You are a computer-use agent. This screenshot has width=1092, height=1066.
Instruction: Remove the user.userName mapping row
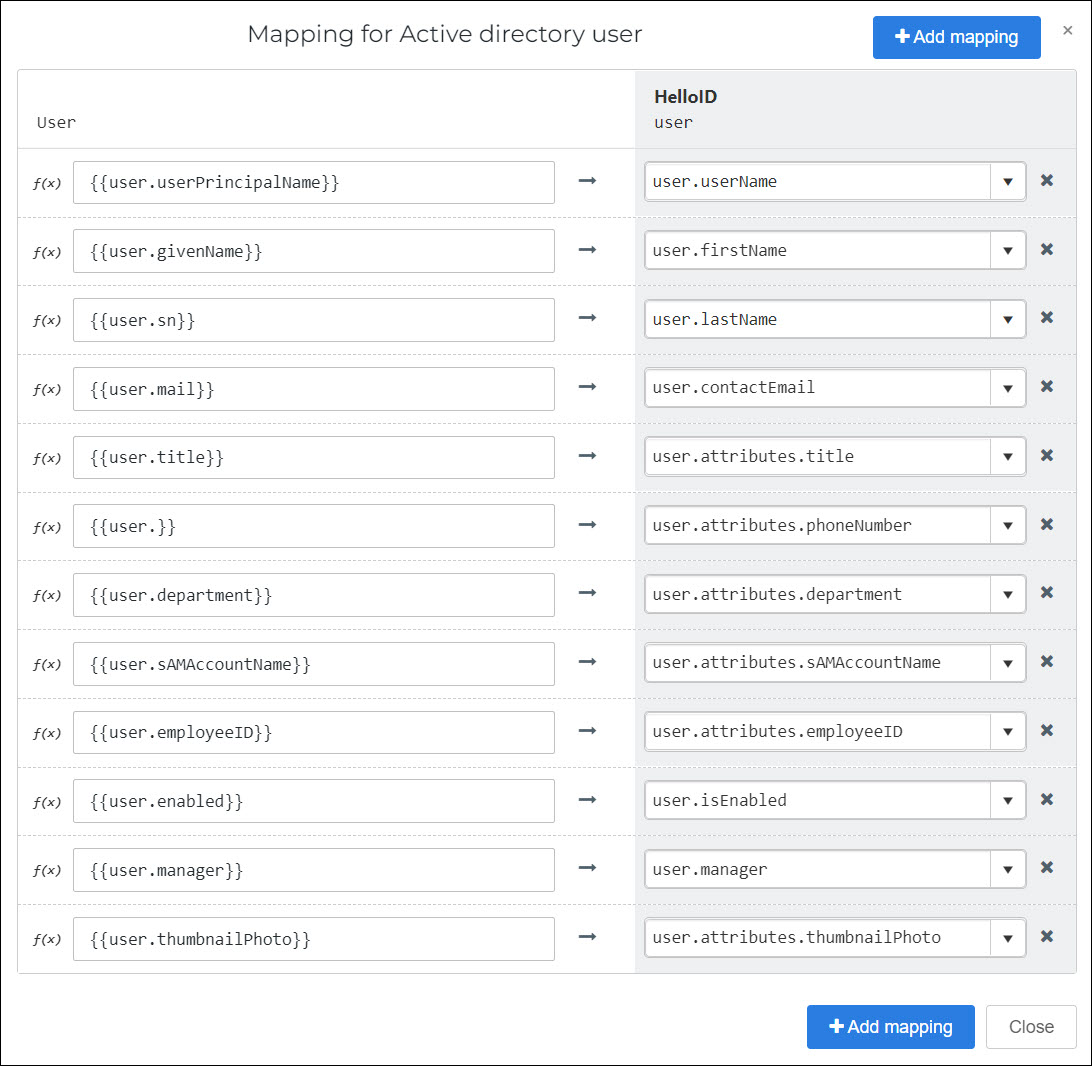pyautogui.click(x=1047, y=180)
